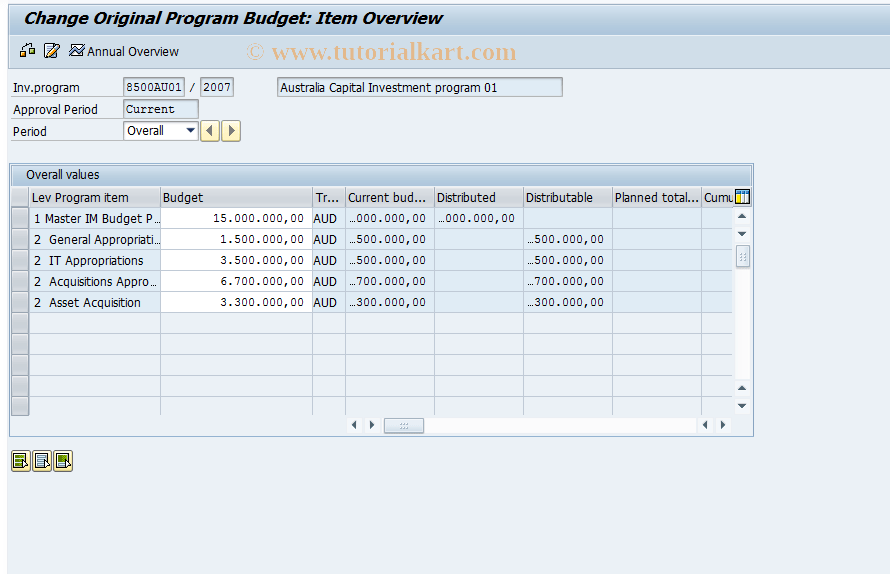Click the Approval Period field Current
The image size is (890, 574).
(161, 109)
